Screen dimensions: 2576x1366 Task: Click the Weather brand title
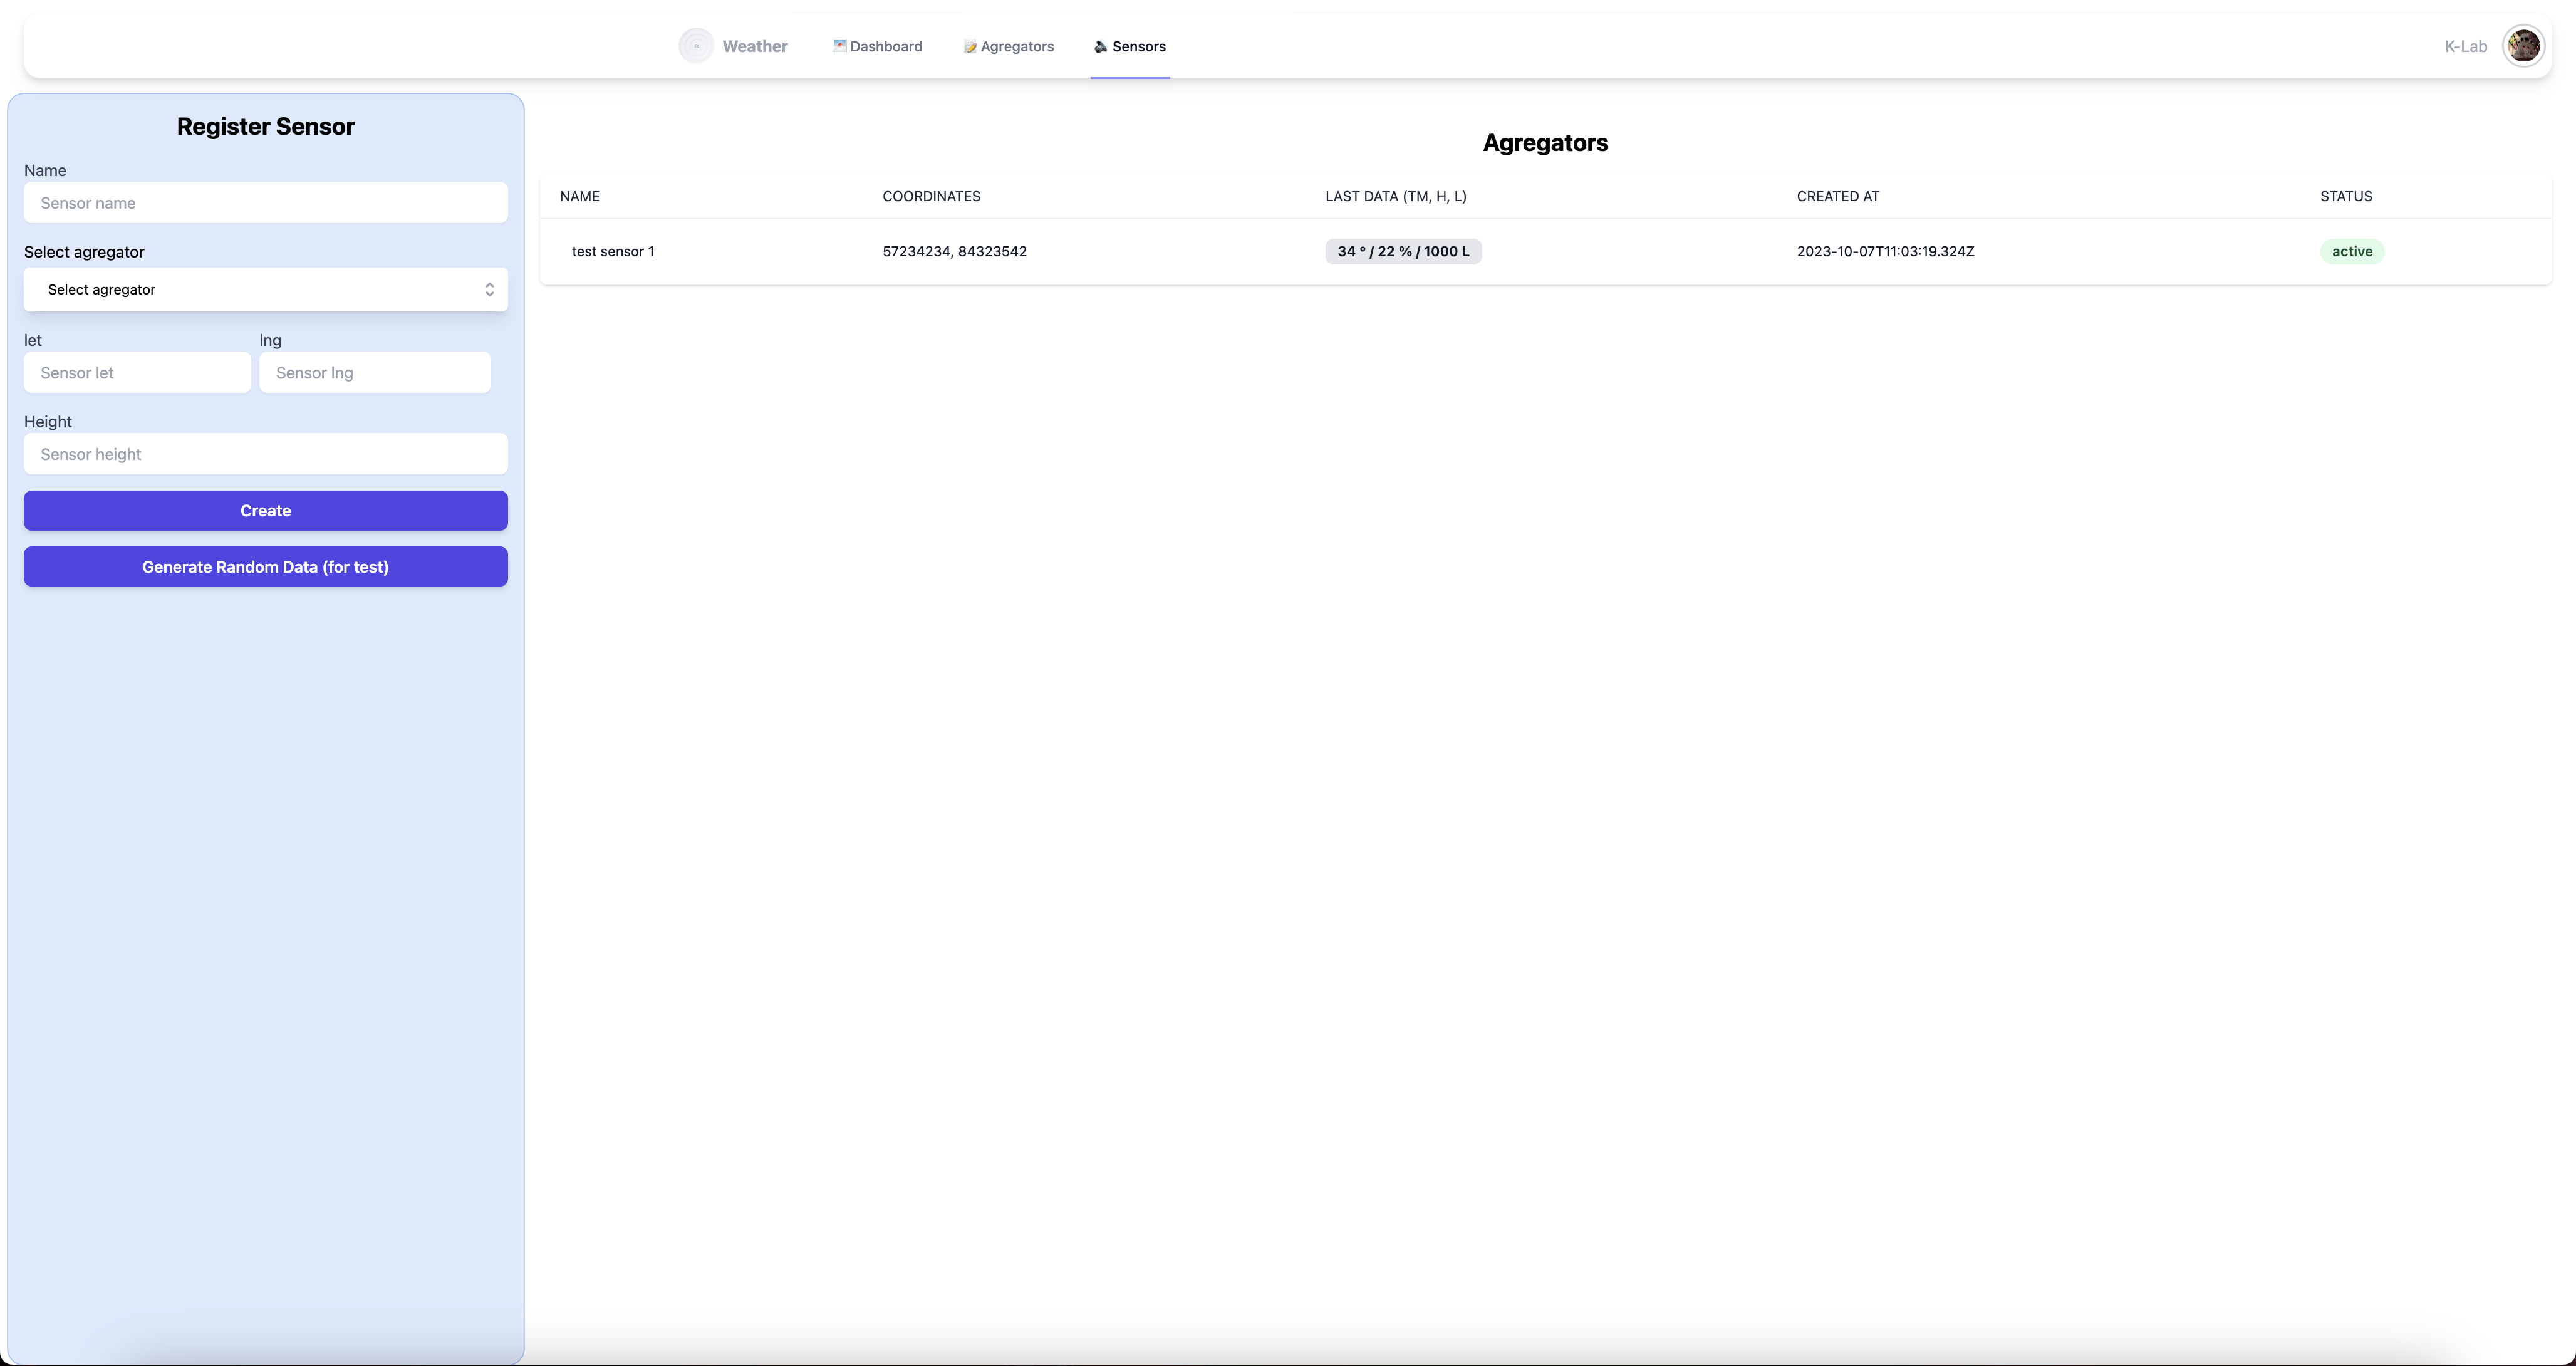tap(755, 46)
